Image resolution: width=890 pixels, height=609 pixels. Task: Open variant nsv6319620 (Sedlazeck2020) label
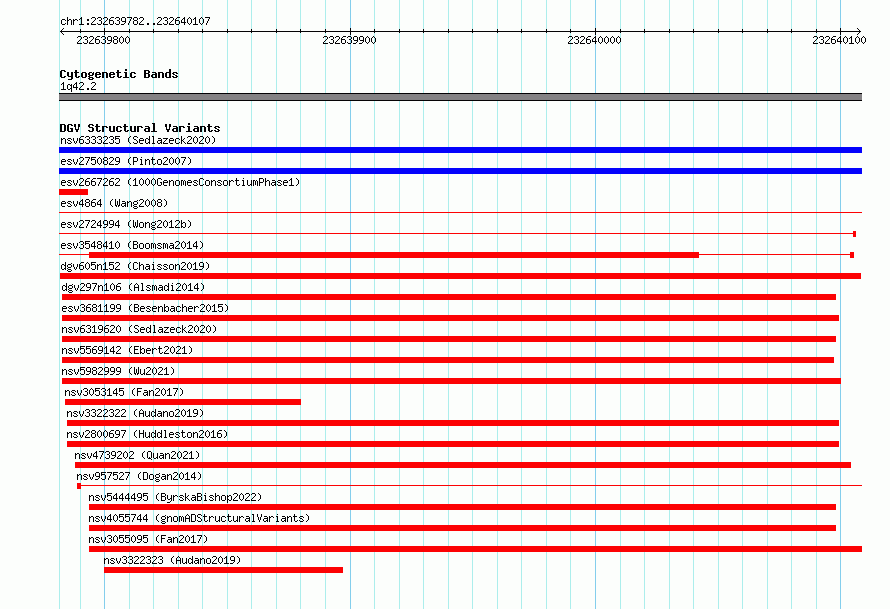coord(139,329)
